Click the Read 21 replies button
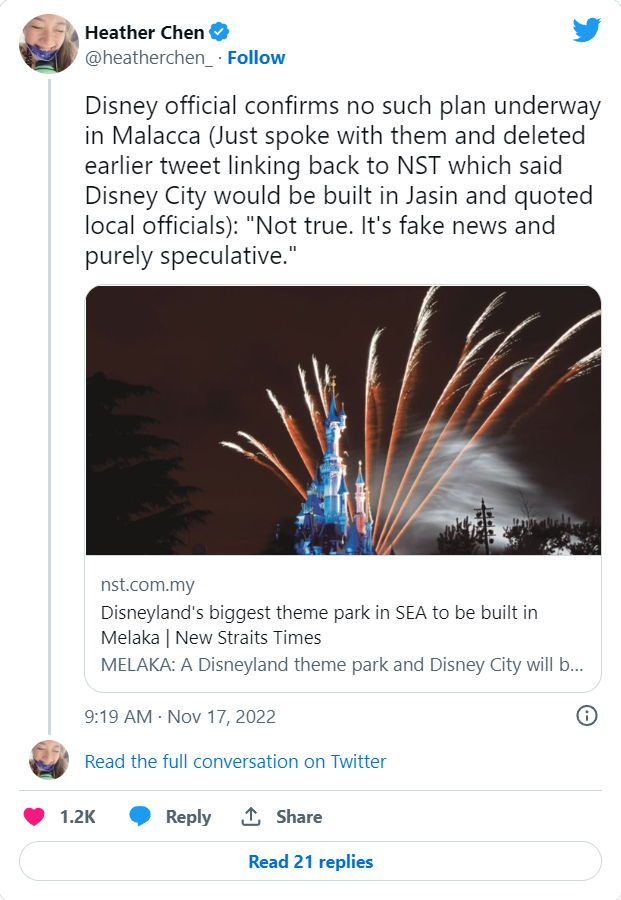This screenshot has width=621, height=900. coord(310,861)
